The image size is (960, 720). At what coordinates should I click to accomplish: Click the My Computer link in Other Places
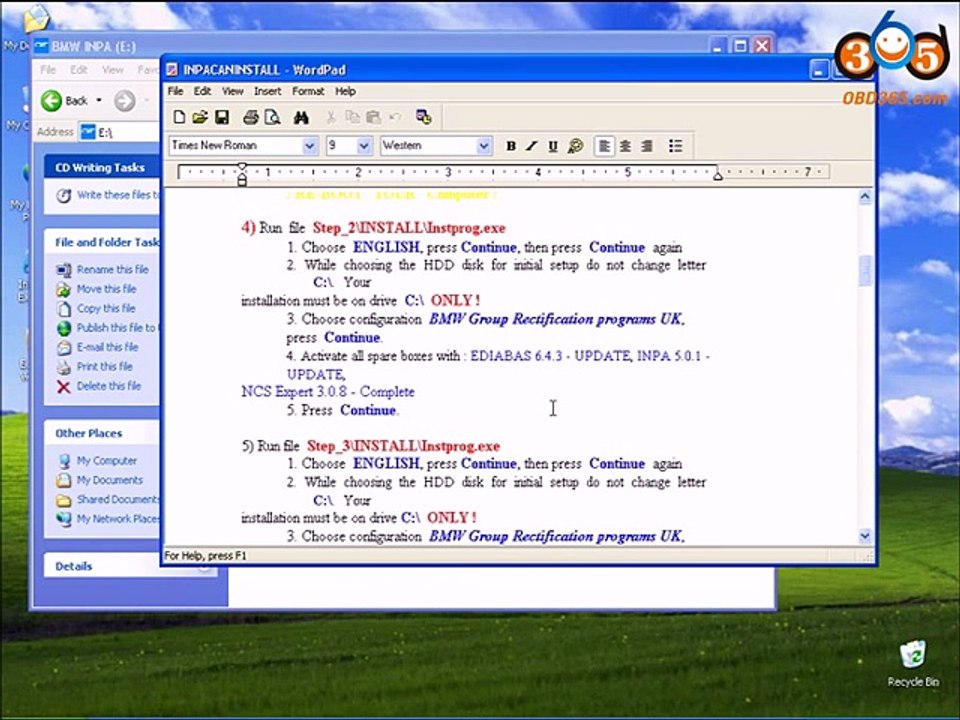(x=107, y=461)
